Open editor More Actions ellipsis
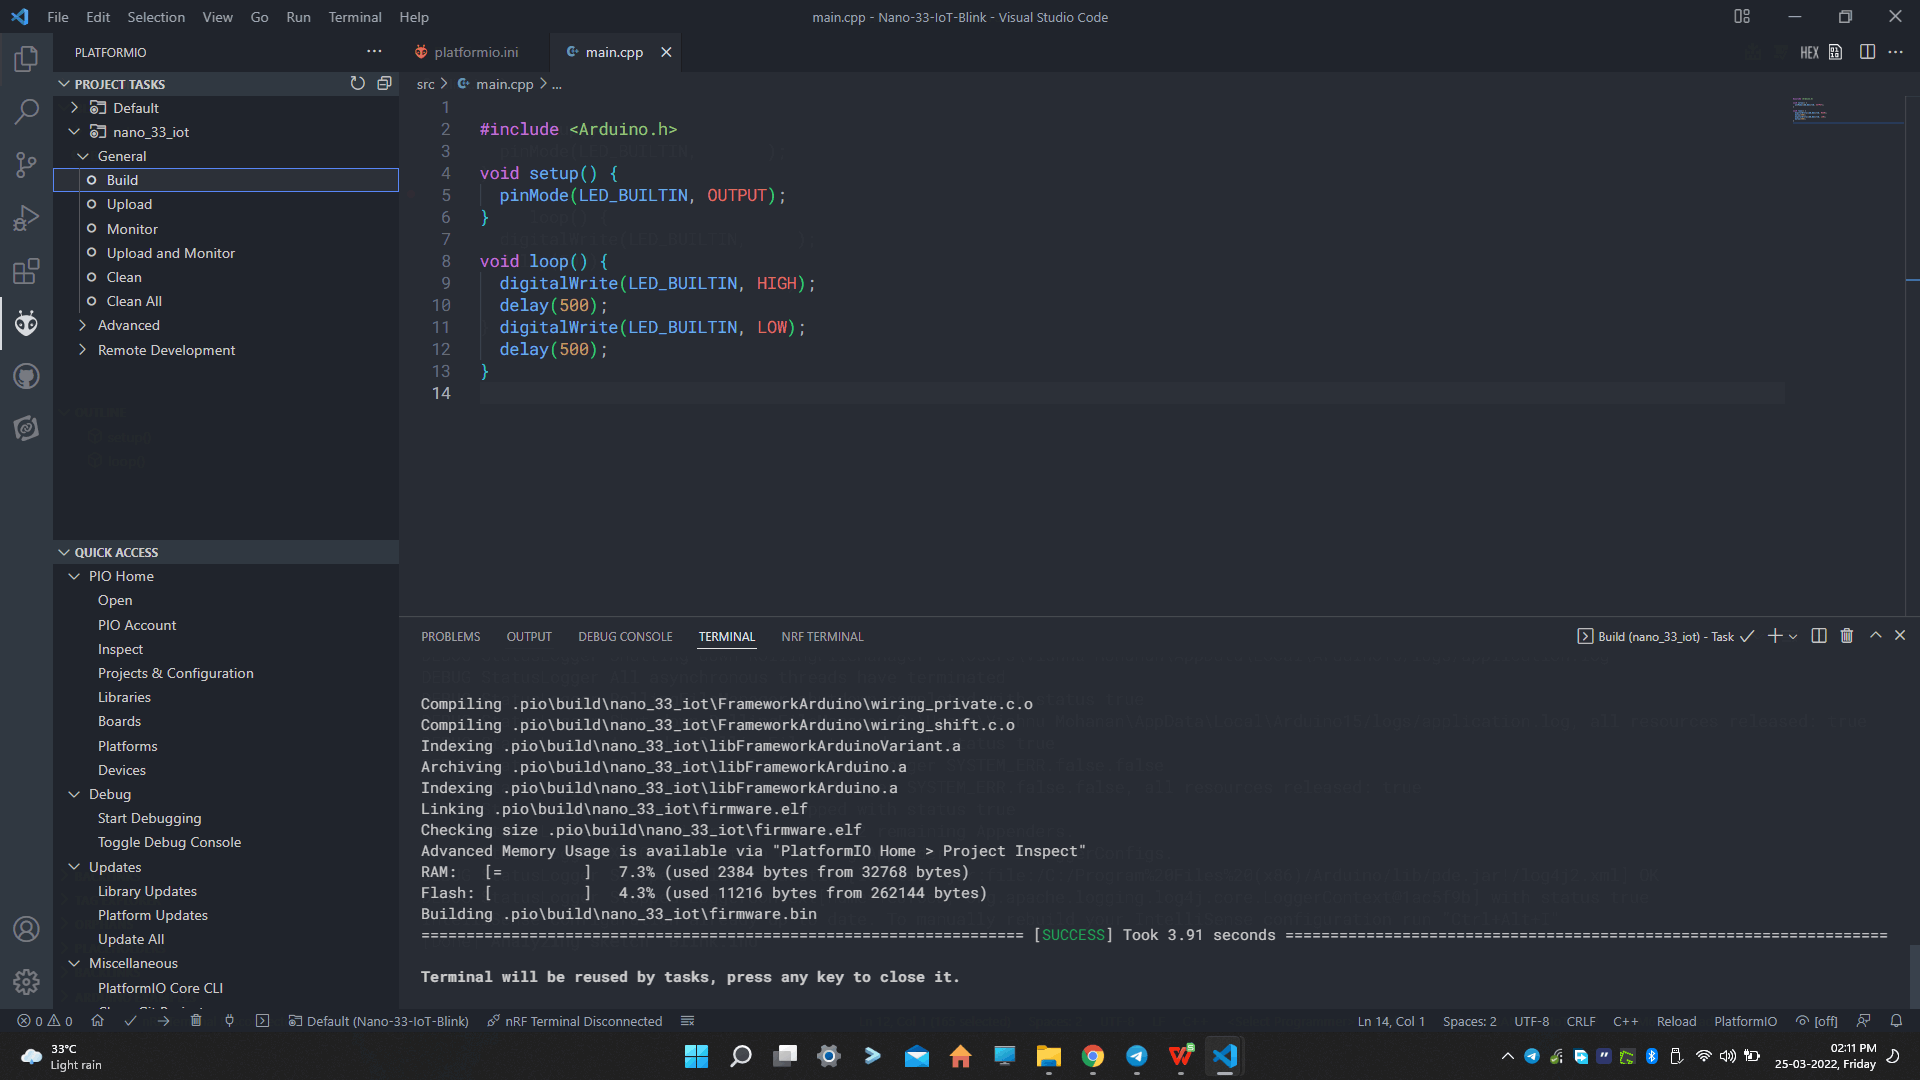 coord(1895,52)
